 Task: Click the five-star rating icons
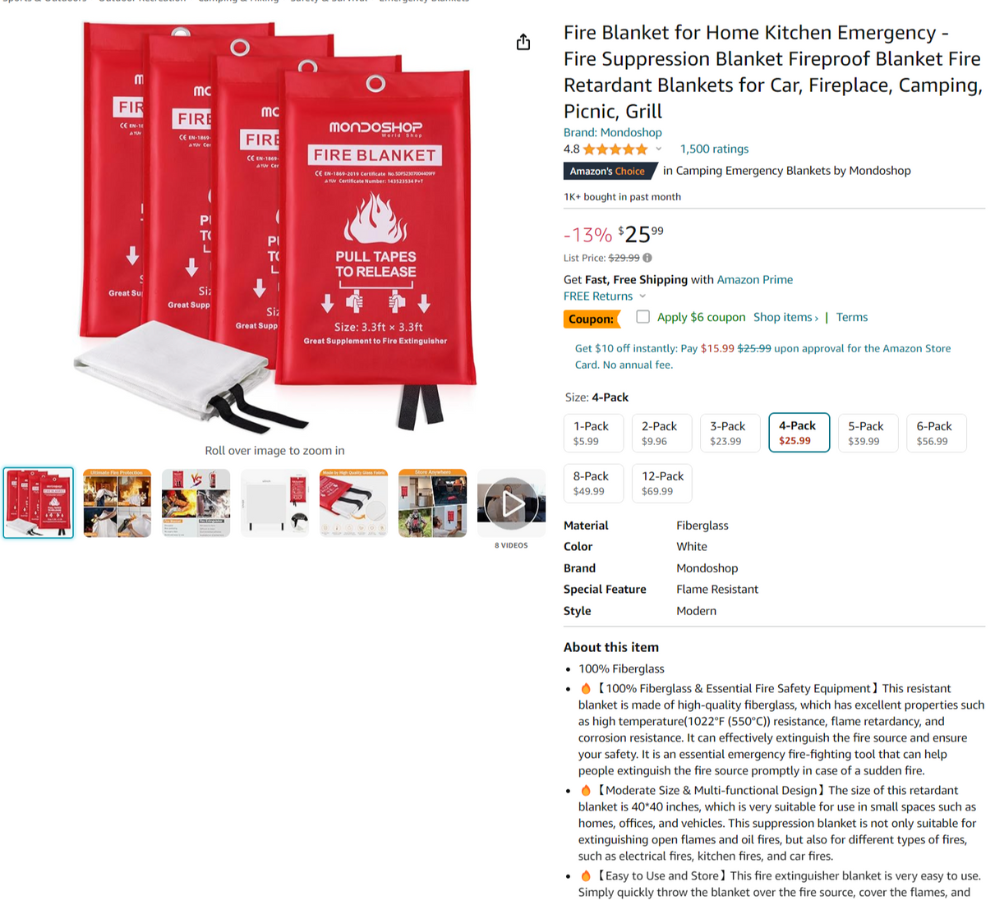point(615,149)
